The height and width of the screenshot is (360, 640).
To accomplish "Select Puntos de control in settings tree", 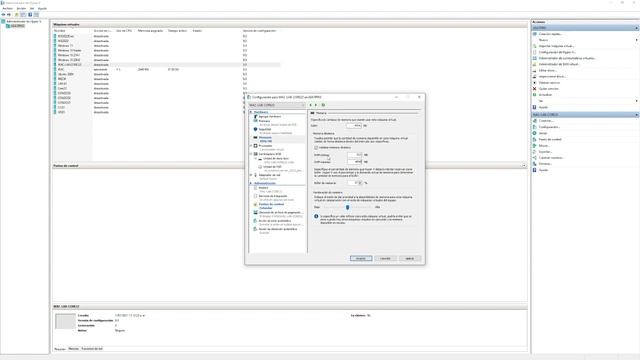I will 271,204.
